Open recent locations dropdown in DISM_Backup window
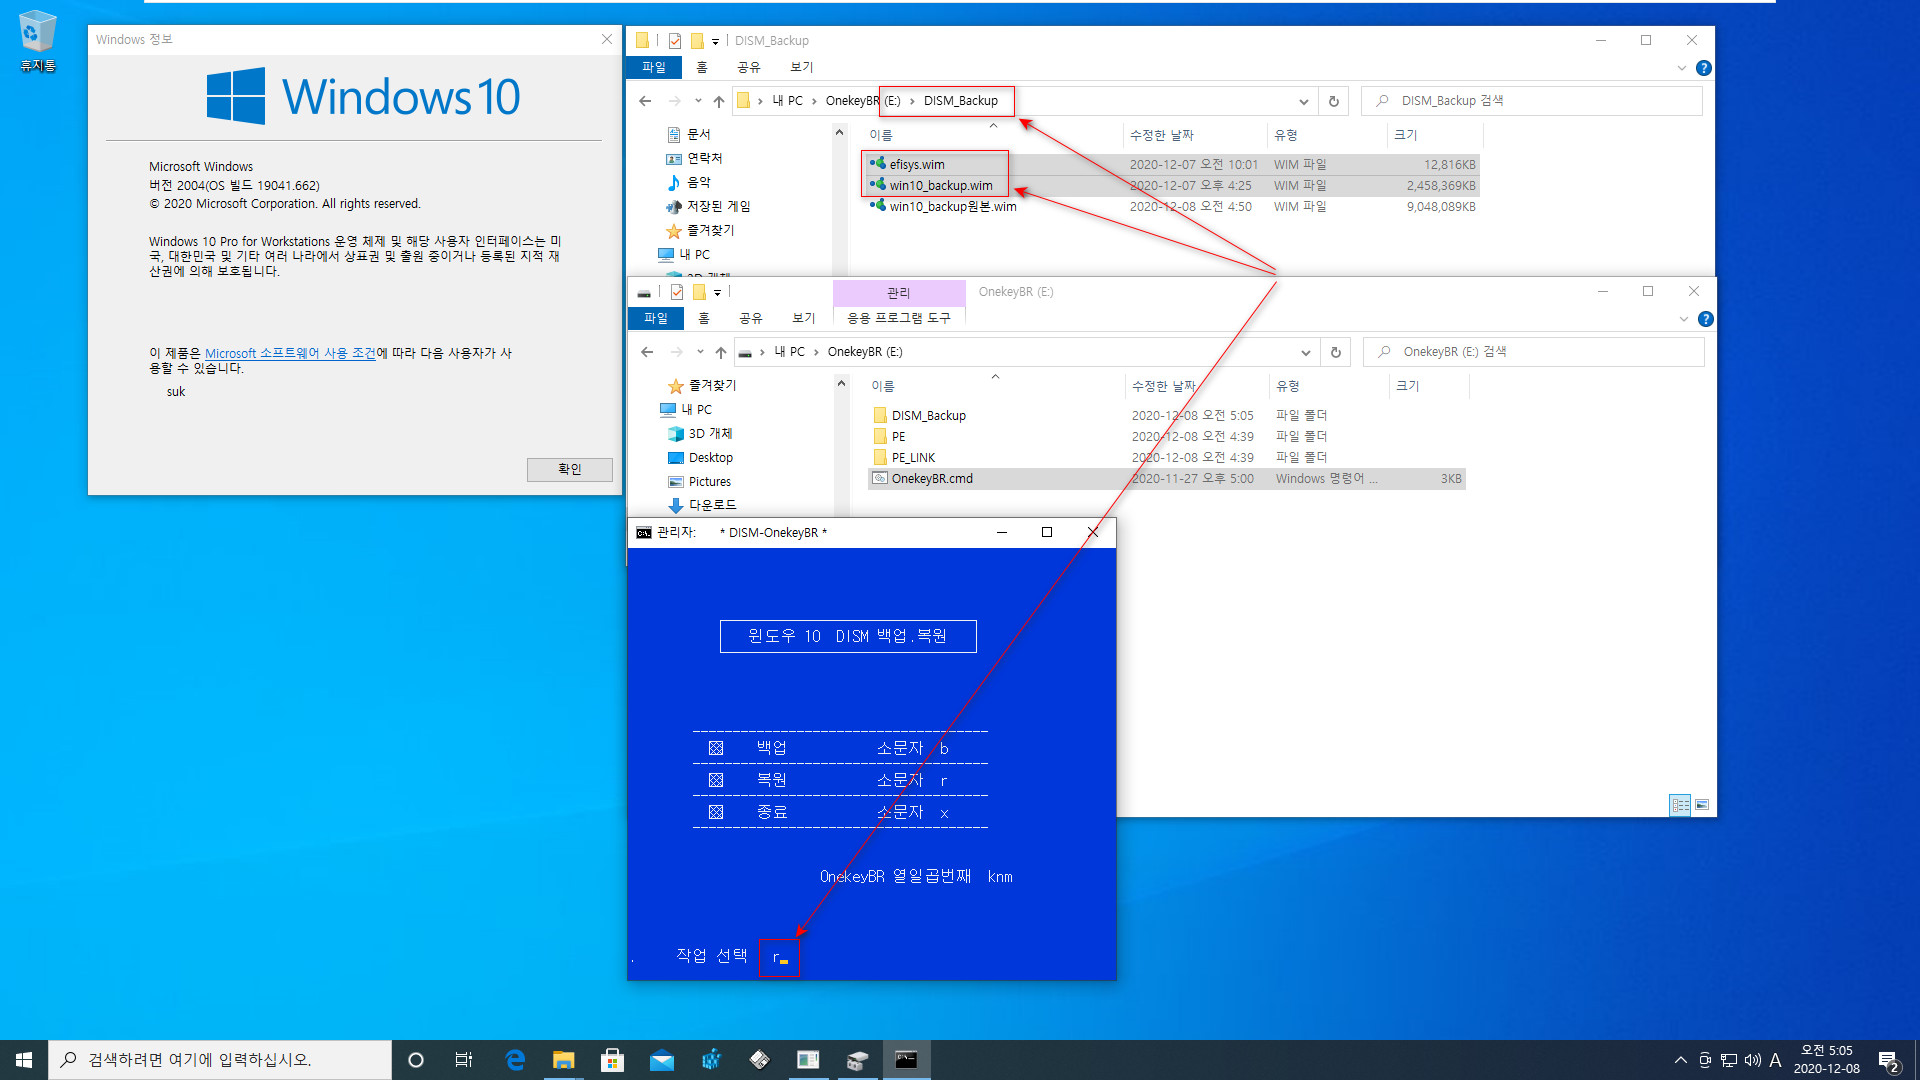Screen dimensions: 1920x1080 tap(698, 101)
